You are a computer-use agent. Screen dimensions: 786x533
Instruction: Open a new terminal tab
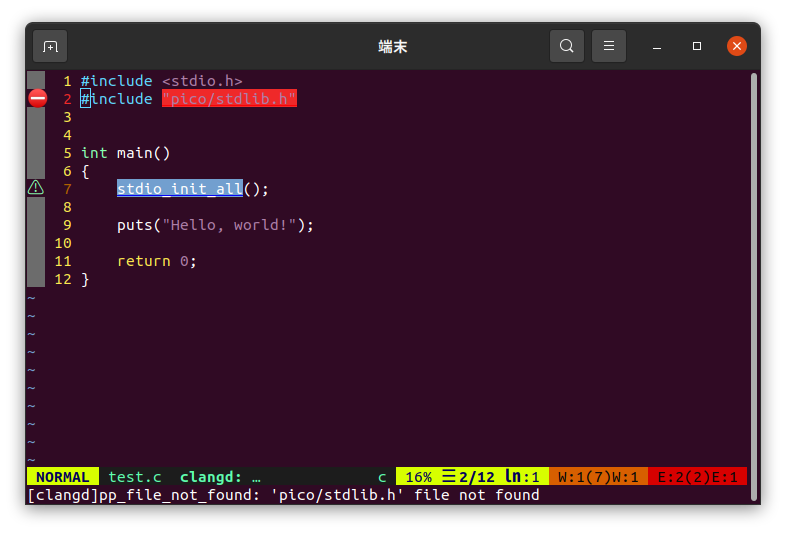(50, 47)
